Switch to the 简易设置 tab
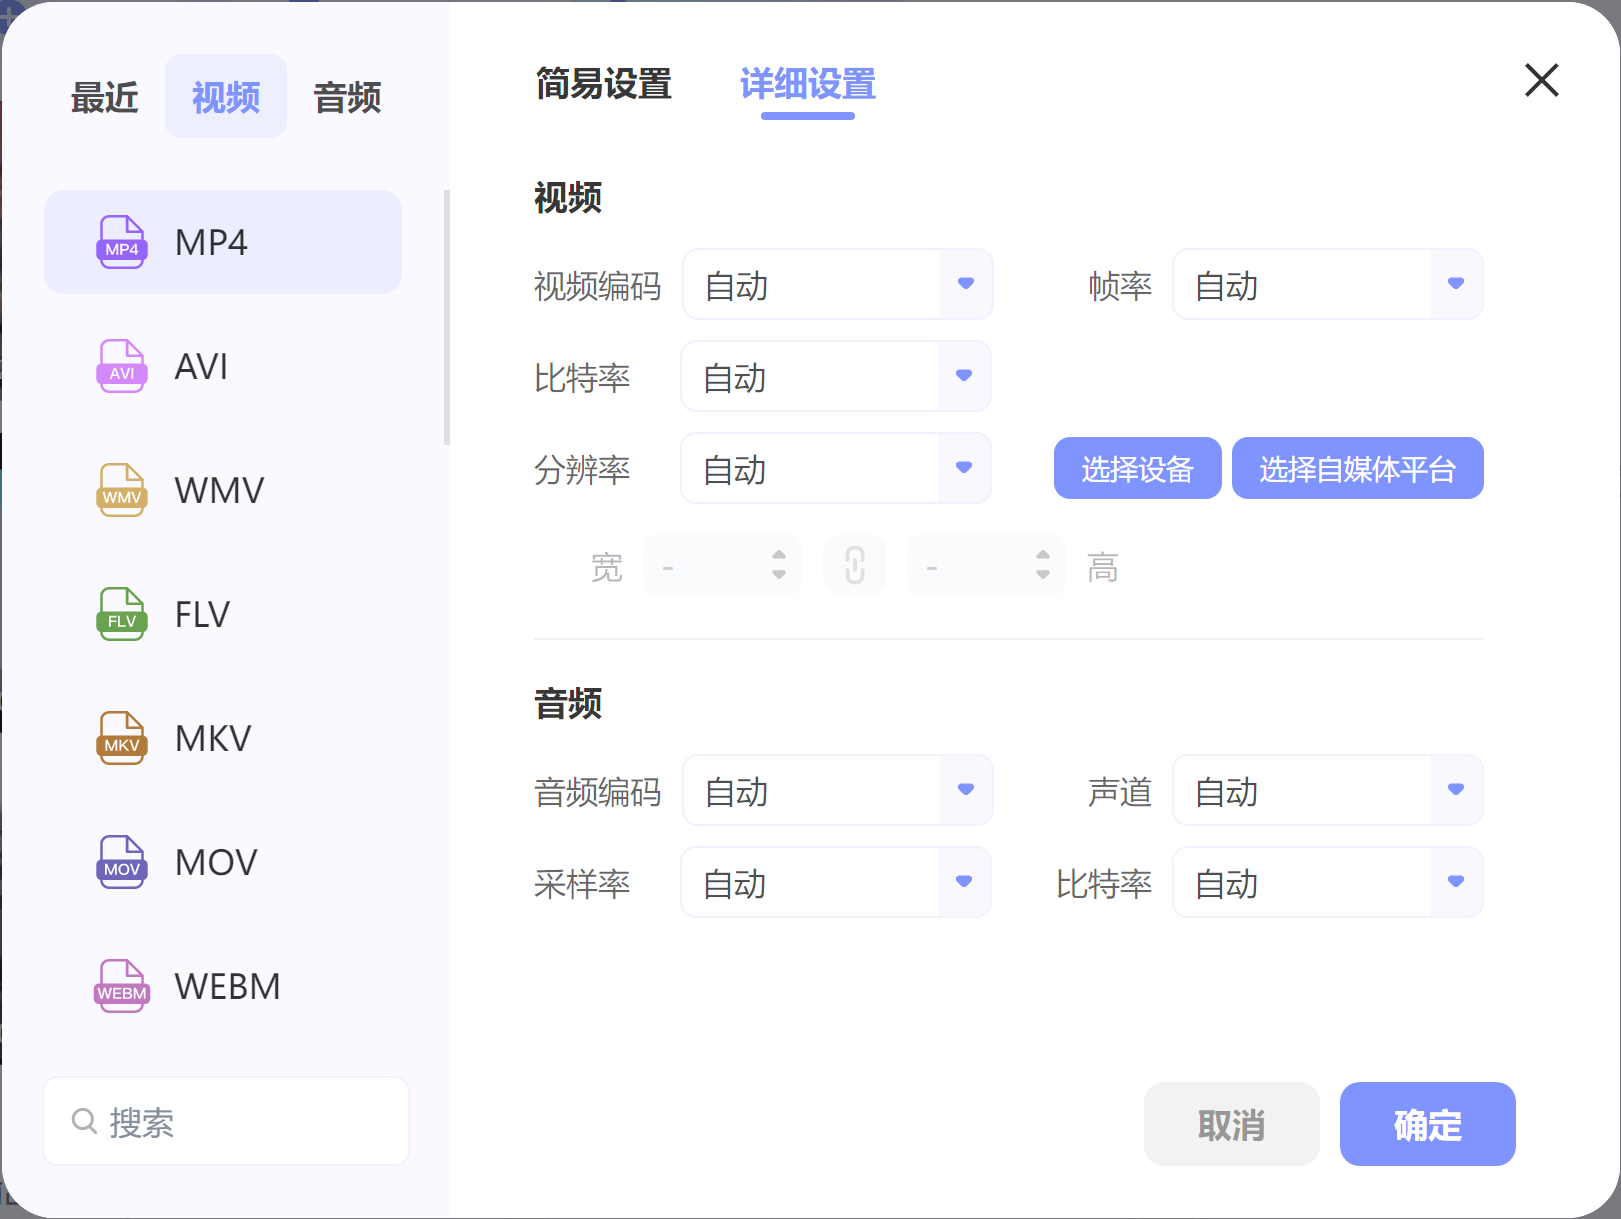Image resolution: width=1621 pixels, height=1219 pixels. 602,86
